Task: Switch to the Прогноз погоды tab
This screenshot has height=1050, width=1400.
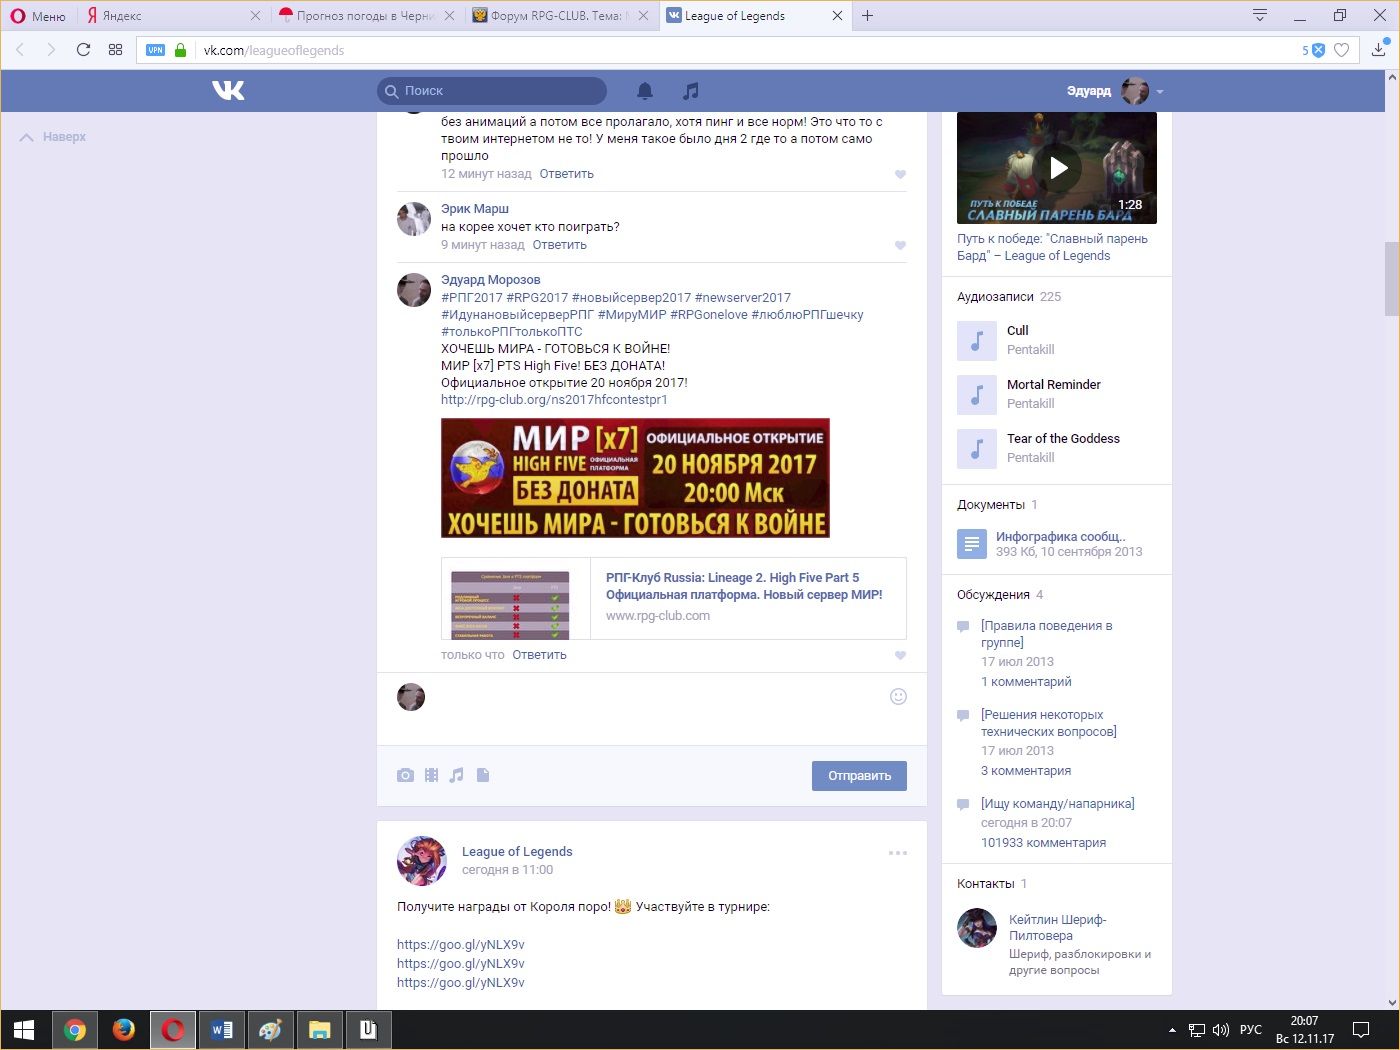Action: pos(367,16)
